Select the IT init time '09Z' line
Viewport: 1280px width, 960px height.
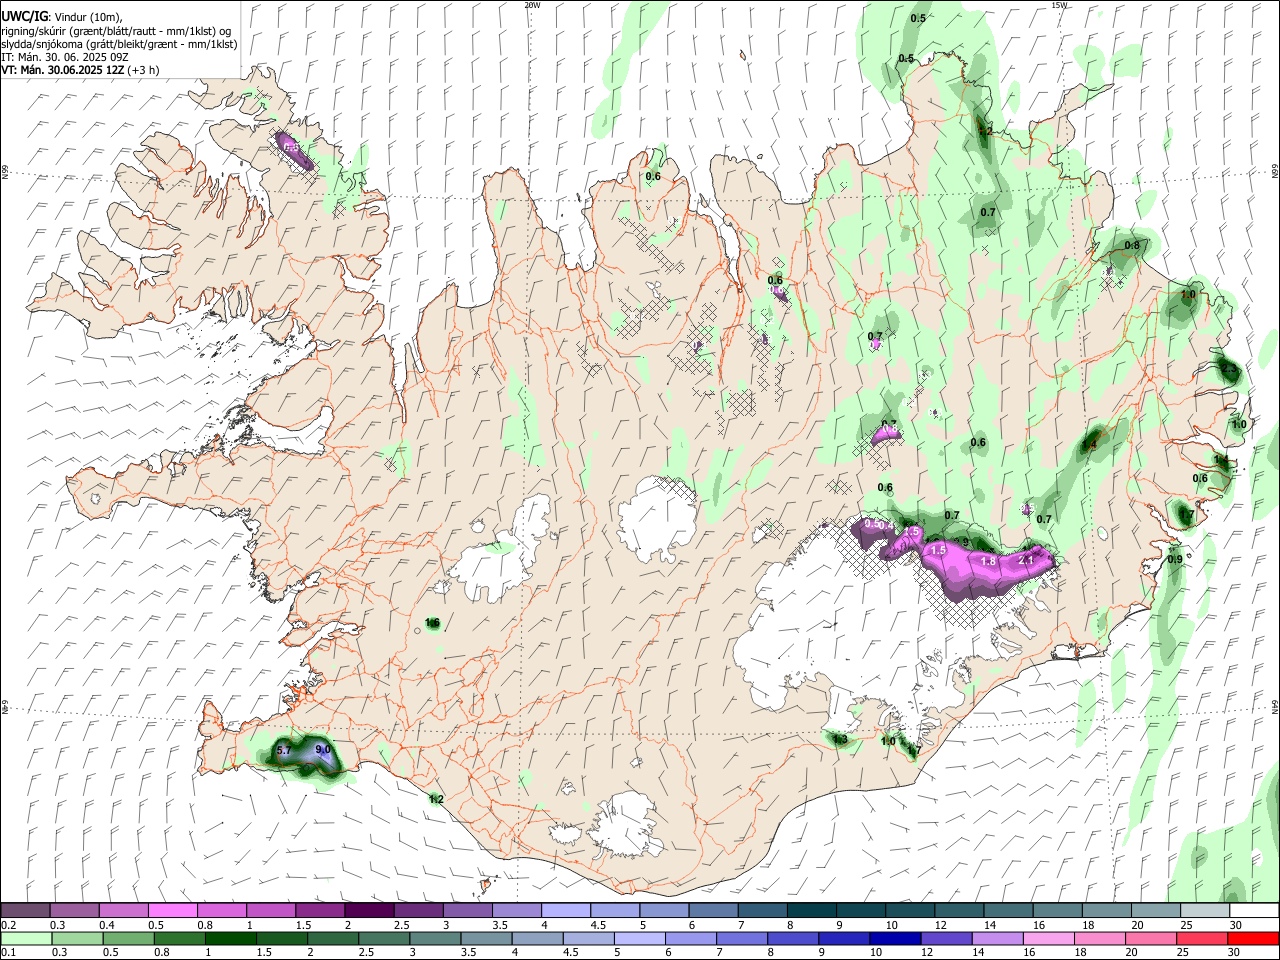(x=65, y=57)
